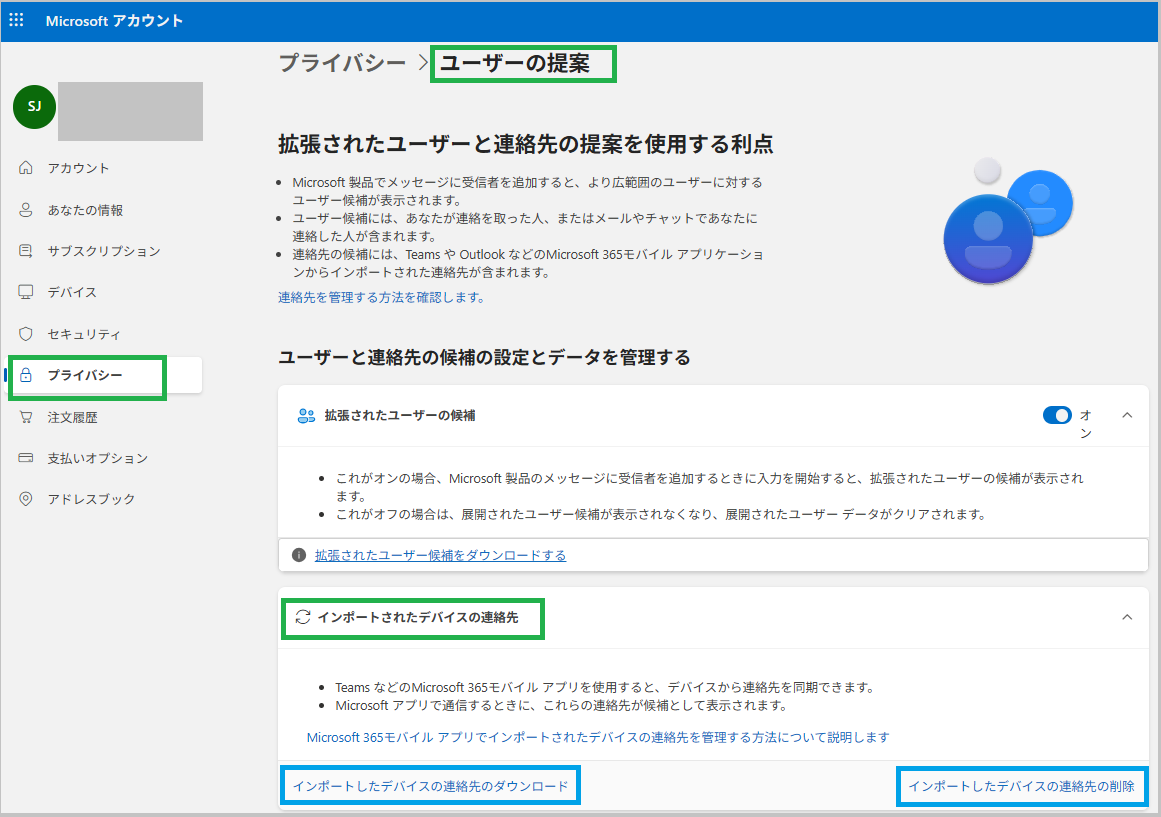Click the ユーザーの提案 breadcrumb title

tap(515, 63)
